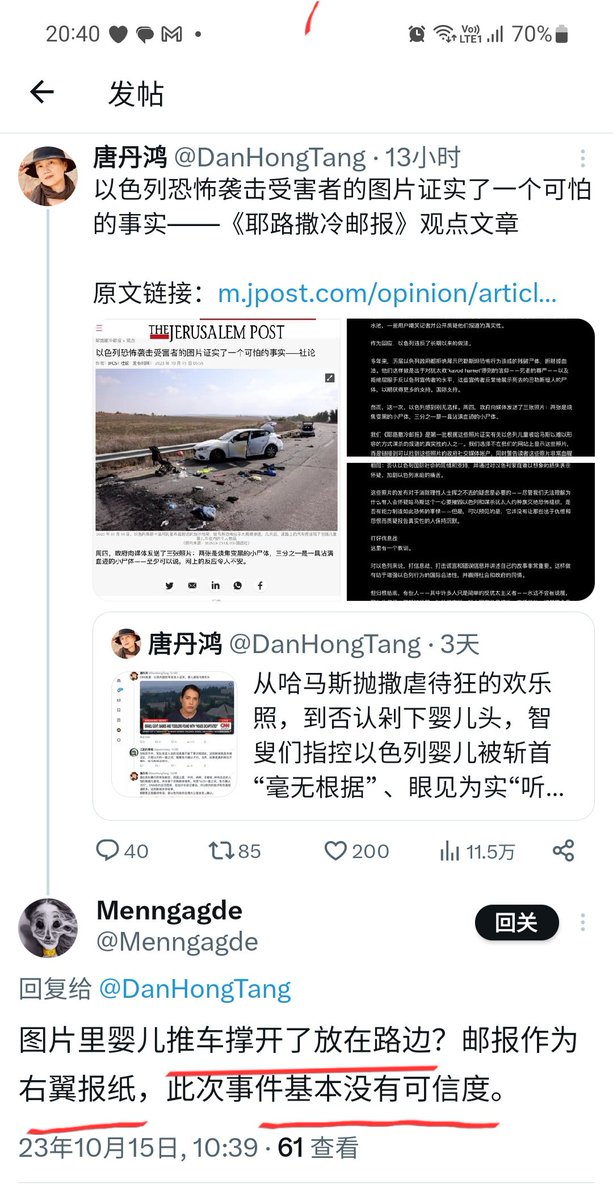Open the @DanHongTang mention in reply line
This screenshot has width=613, height=1200.
pos(195,990)
